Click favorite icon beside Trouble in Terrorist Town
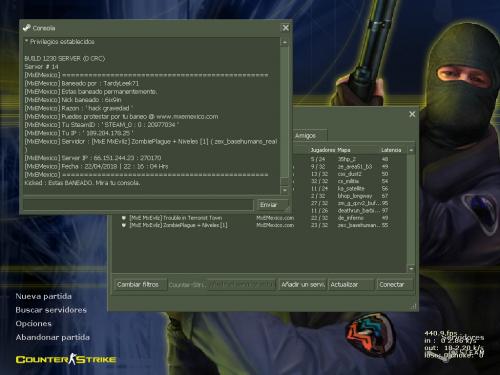 point(124,218)
